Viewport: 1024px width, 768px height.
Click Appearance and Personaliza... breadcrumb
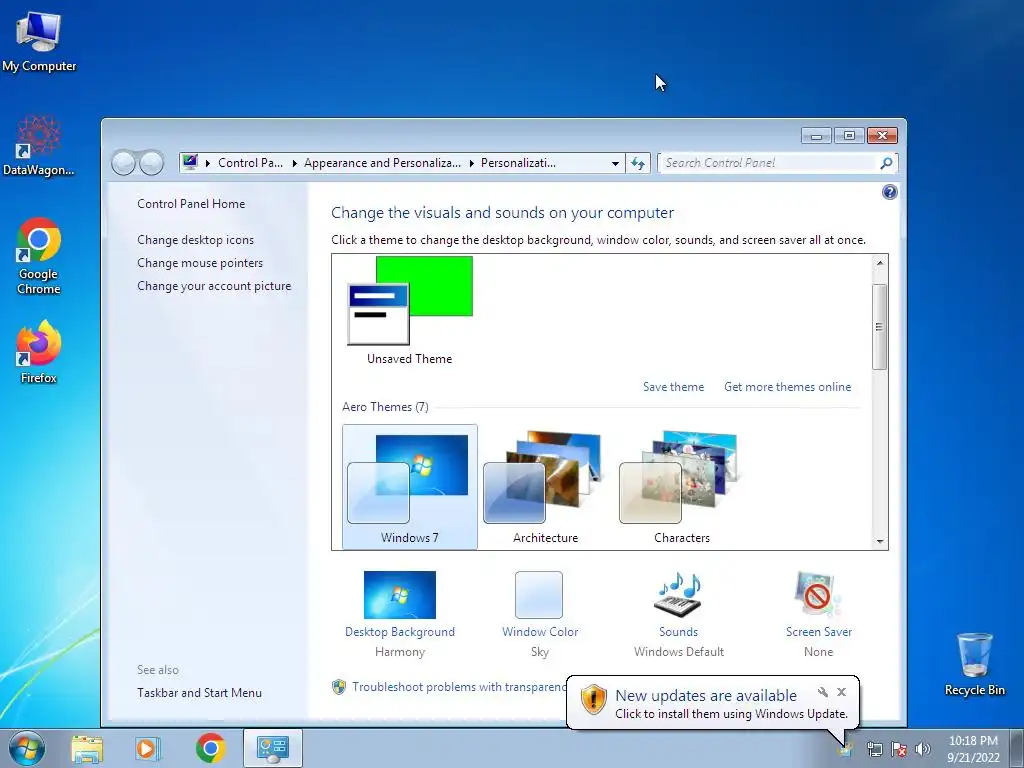tap(382, 163)
